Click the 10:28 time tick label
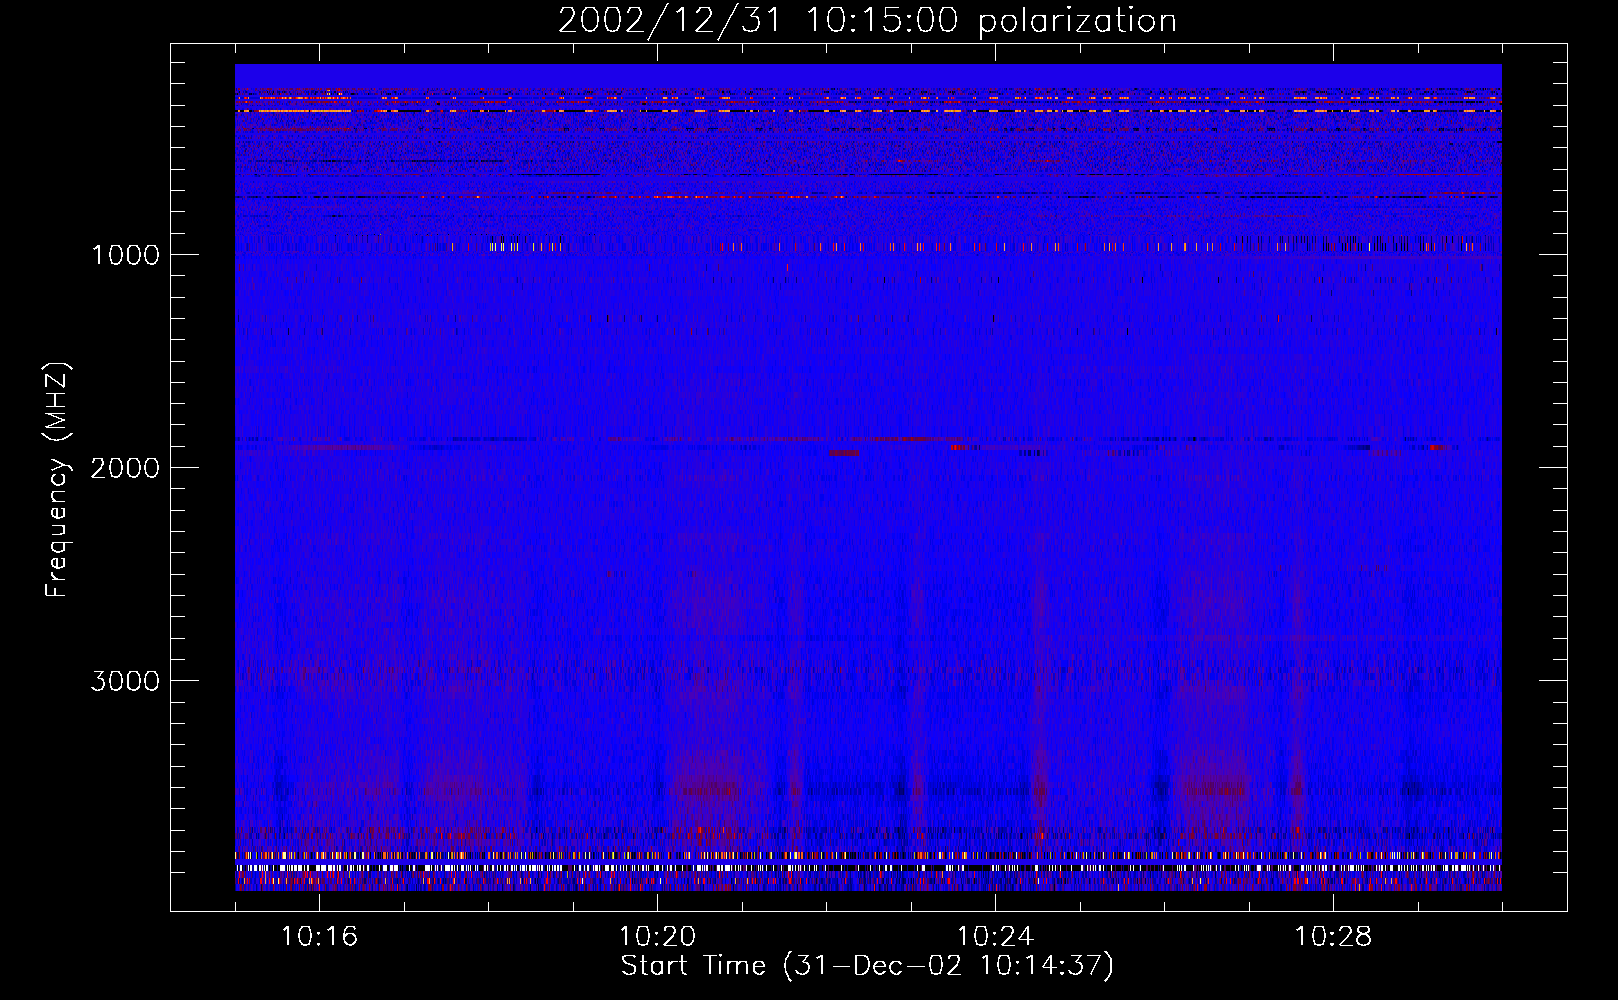This screenshot has height=1000, width=1618. [x=1333, y=937]
